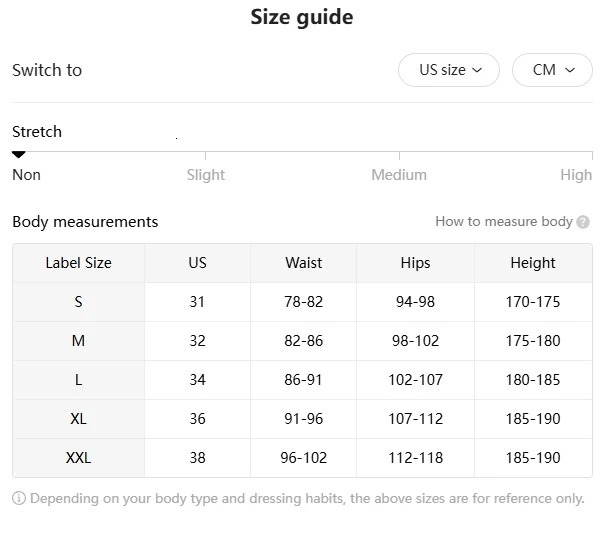Screen dimensions: 600x534
Task: Click the XL size row label
Action: coord(78,419)
